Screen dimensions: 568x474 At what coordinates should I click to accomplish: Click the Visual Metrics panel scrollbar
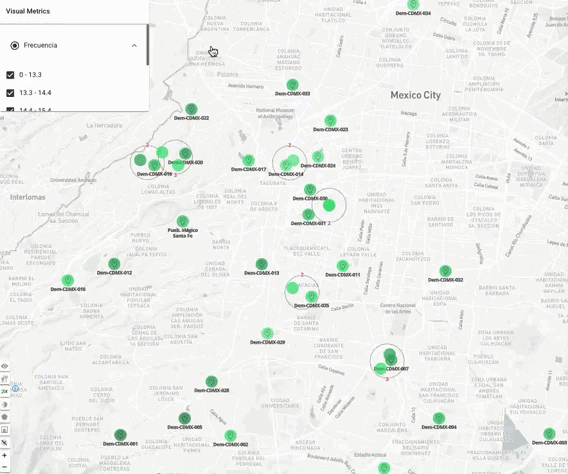point(147,45)
